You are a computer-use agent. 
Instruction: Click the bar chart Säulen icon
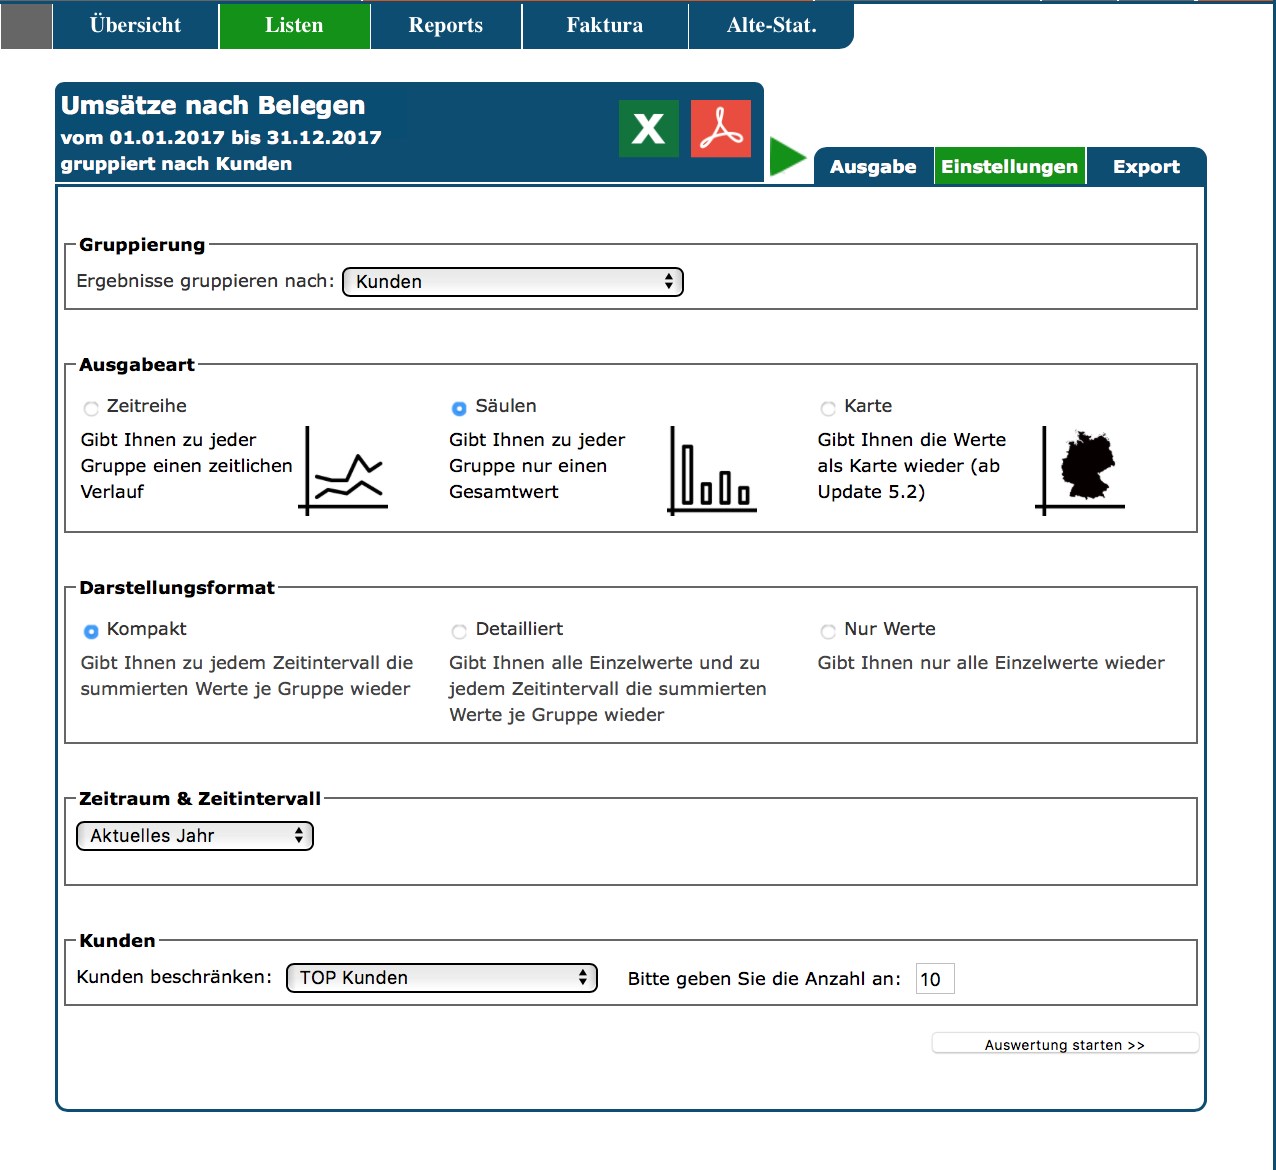(x=712, y=471)
